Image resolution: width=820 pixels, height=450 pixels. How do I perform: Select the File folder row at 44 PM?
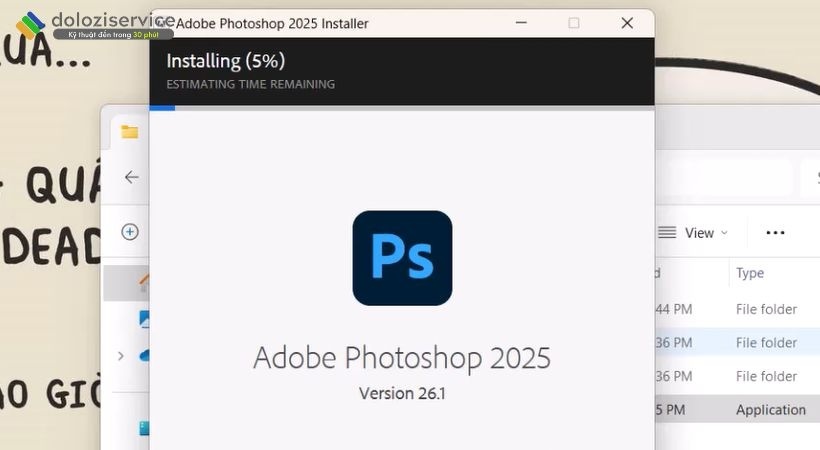(x=737, y=309)
